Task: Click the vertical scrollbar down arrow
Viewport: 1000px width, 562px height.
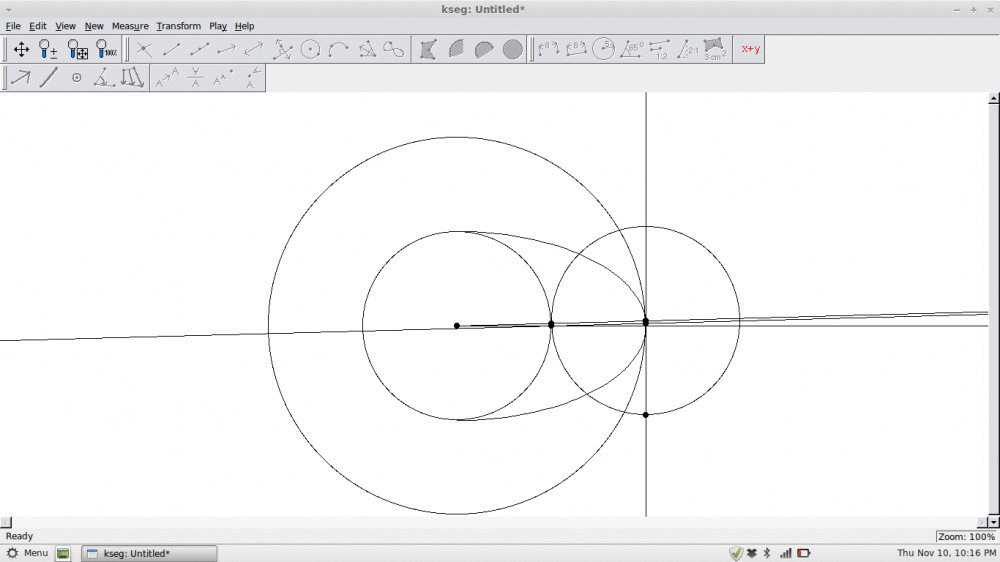Action: 993,521
